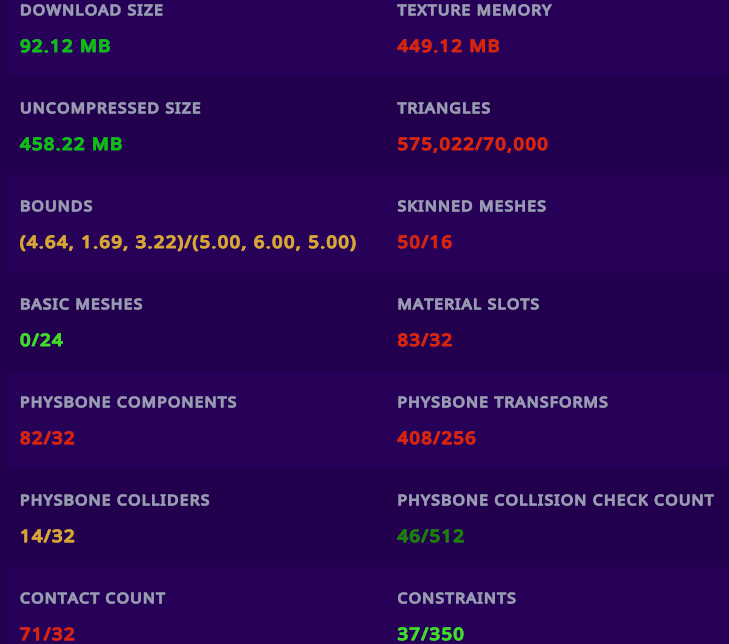Click the PhysBone Collision Check Count heading
Viewport: 729px width, 644px height.
click(x=556, y=500)
